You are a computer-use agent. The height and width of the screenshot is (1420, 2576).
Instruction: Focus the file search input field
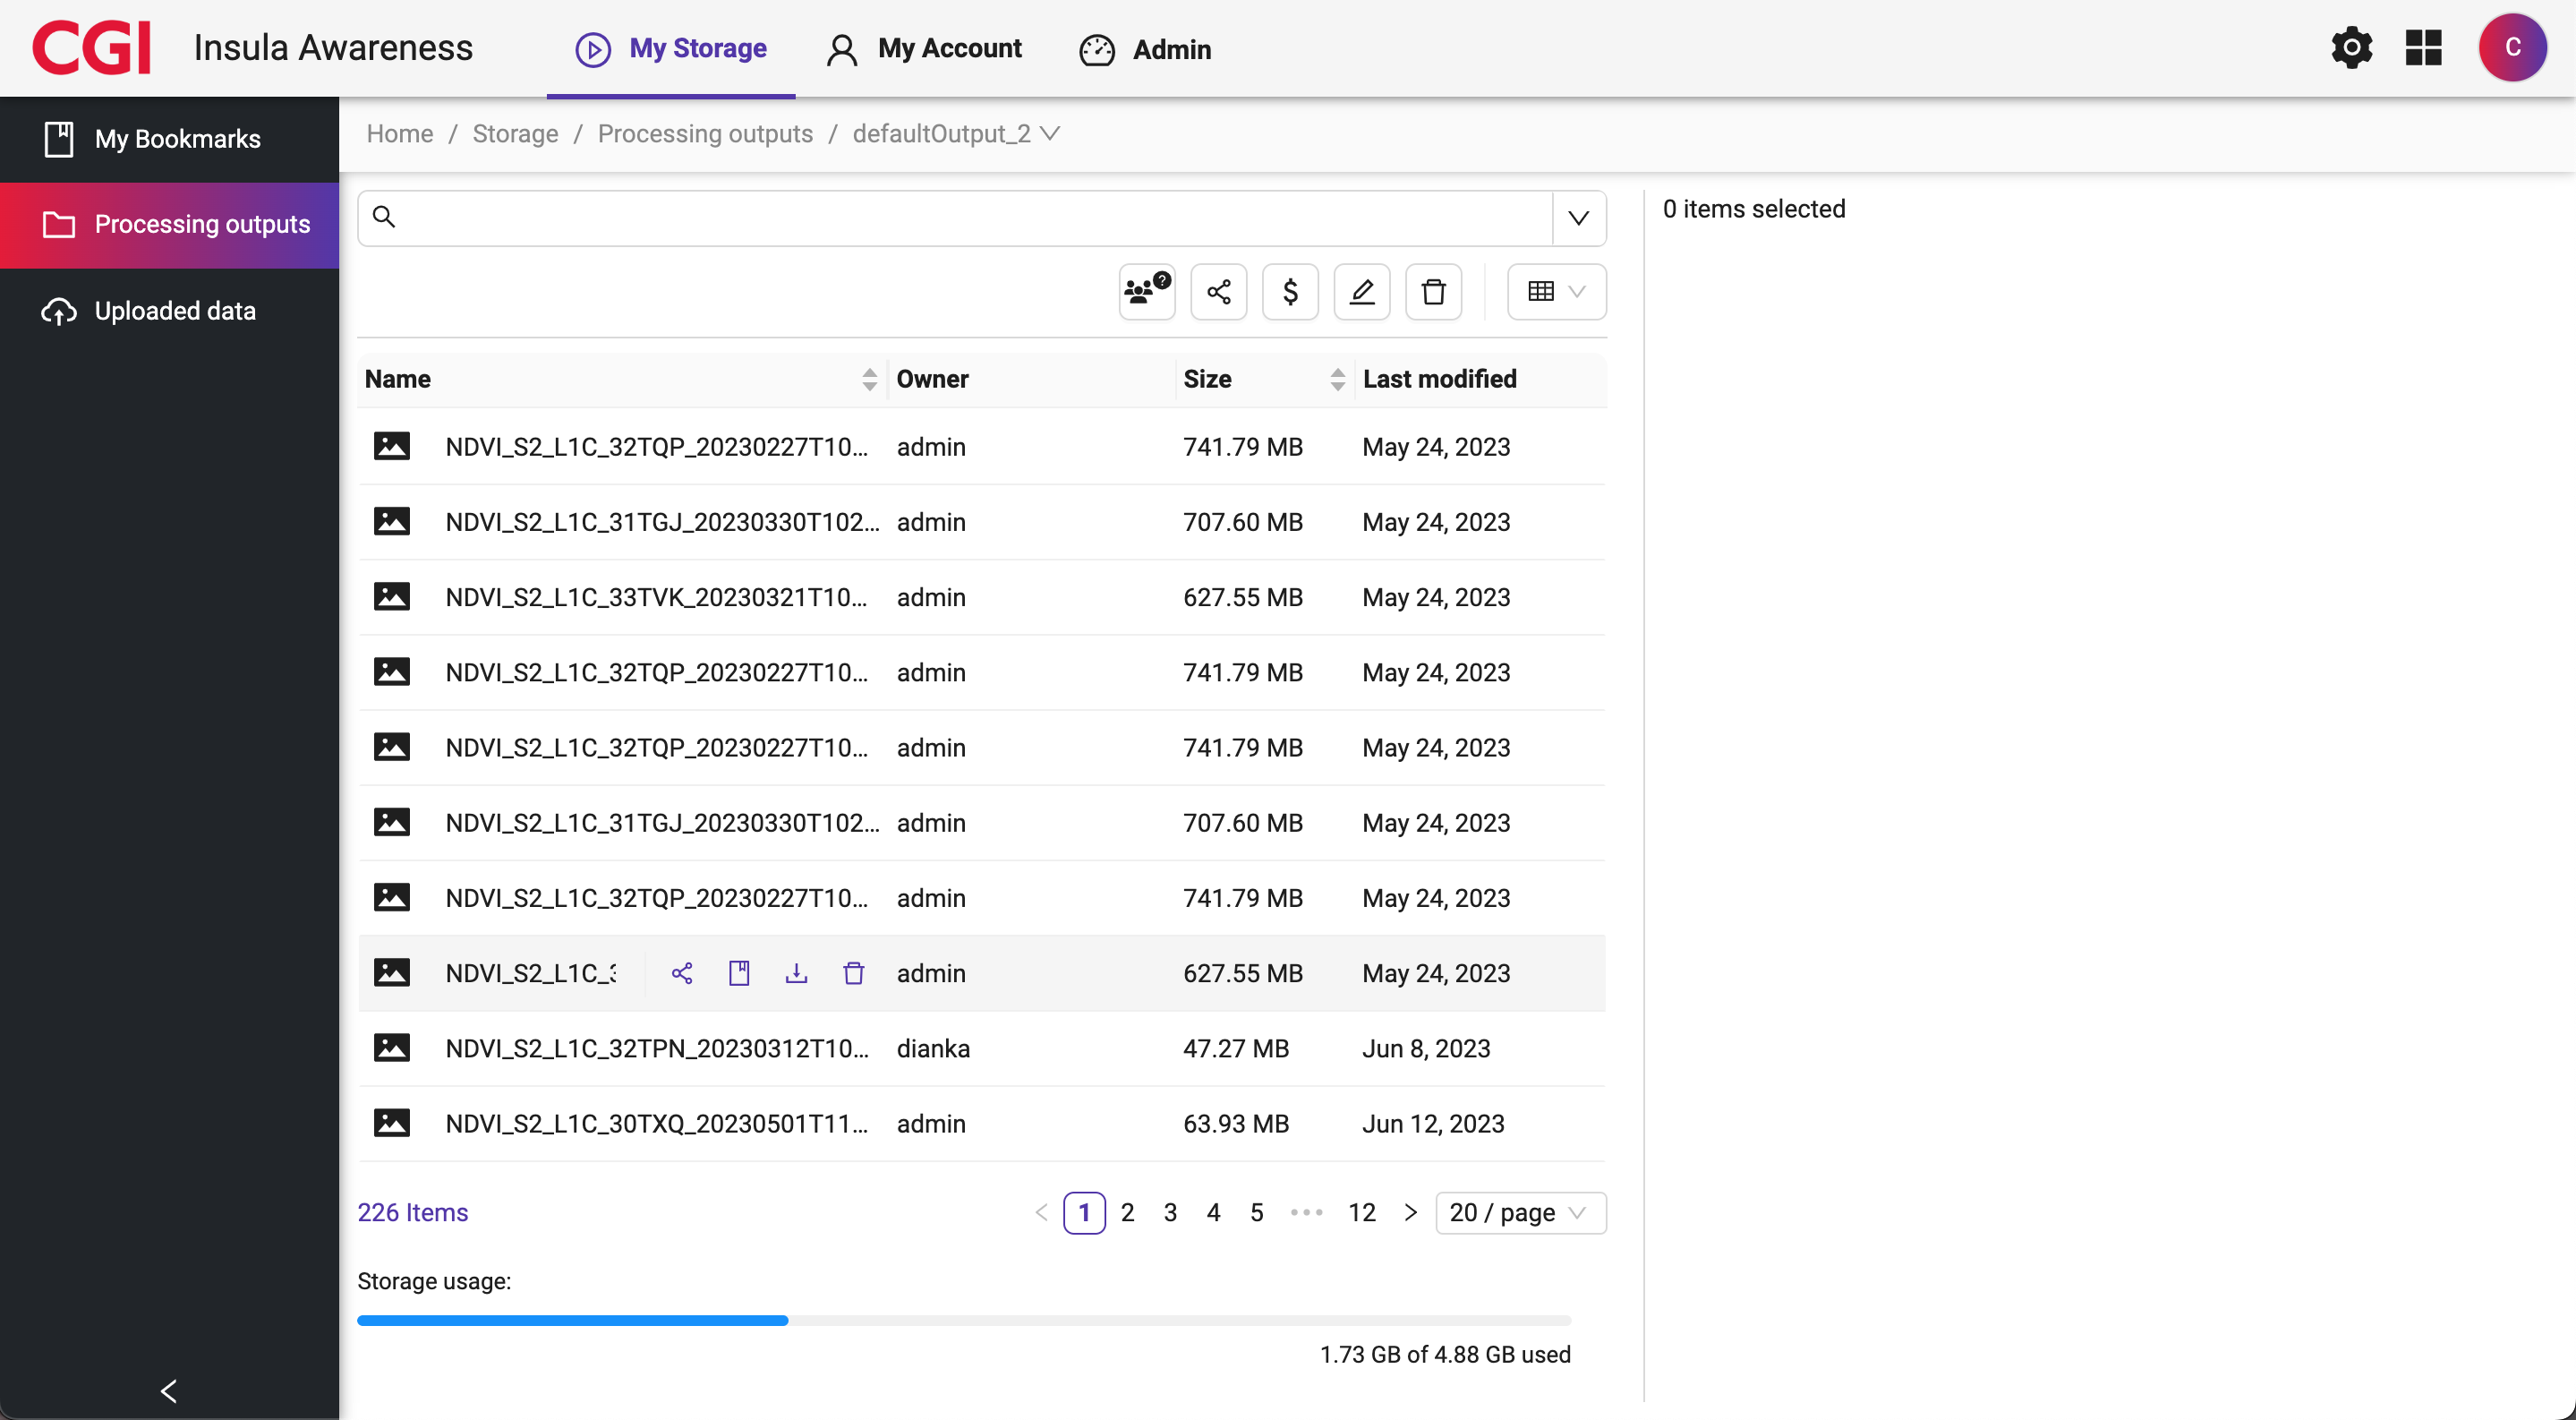pos(955,218)
